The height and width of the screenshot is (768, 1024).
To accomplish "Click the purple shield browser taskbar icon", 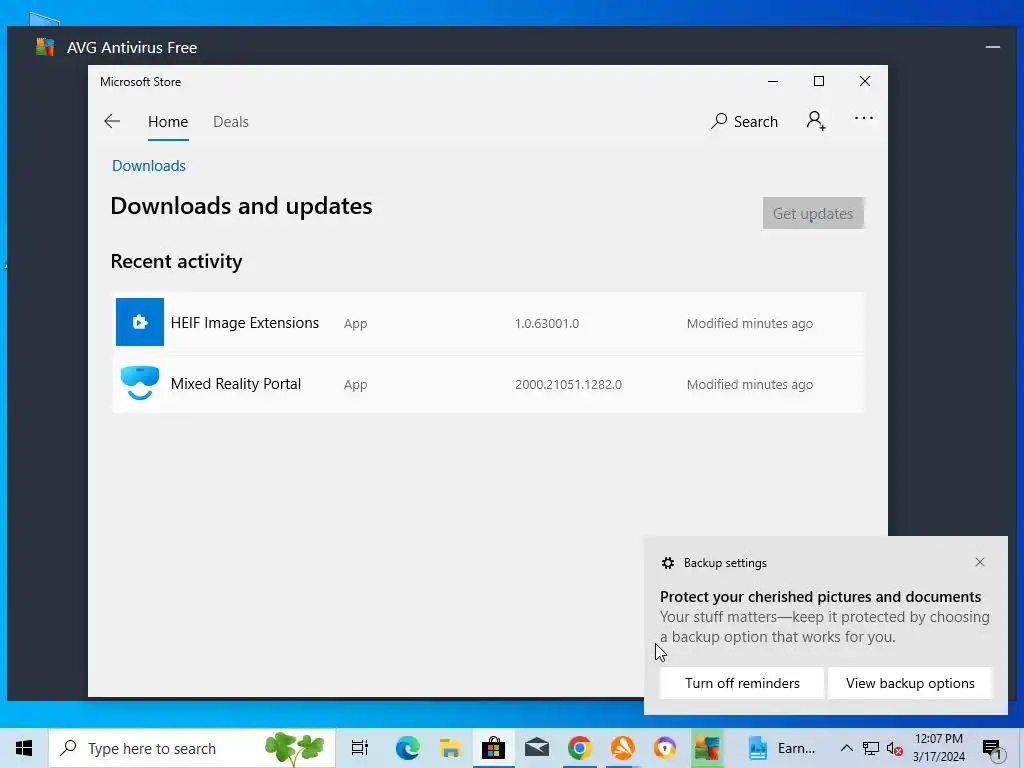I will click(665, 748).
